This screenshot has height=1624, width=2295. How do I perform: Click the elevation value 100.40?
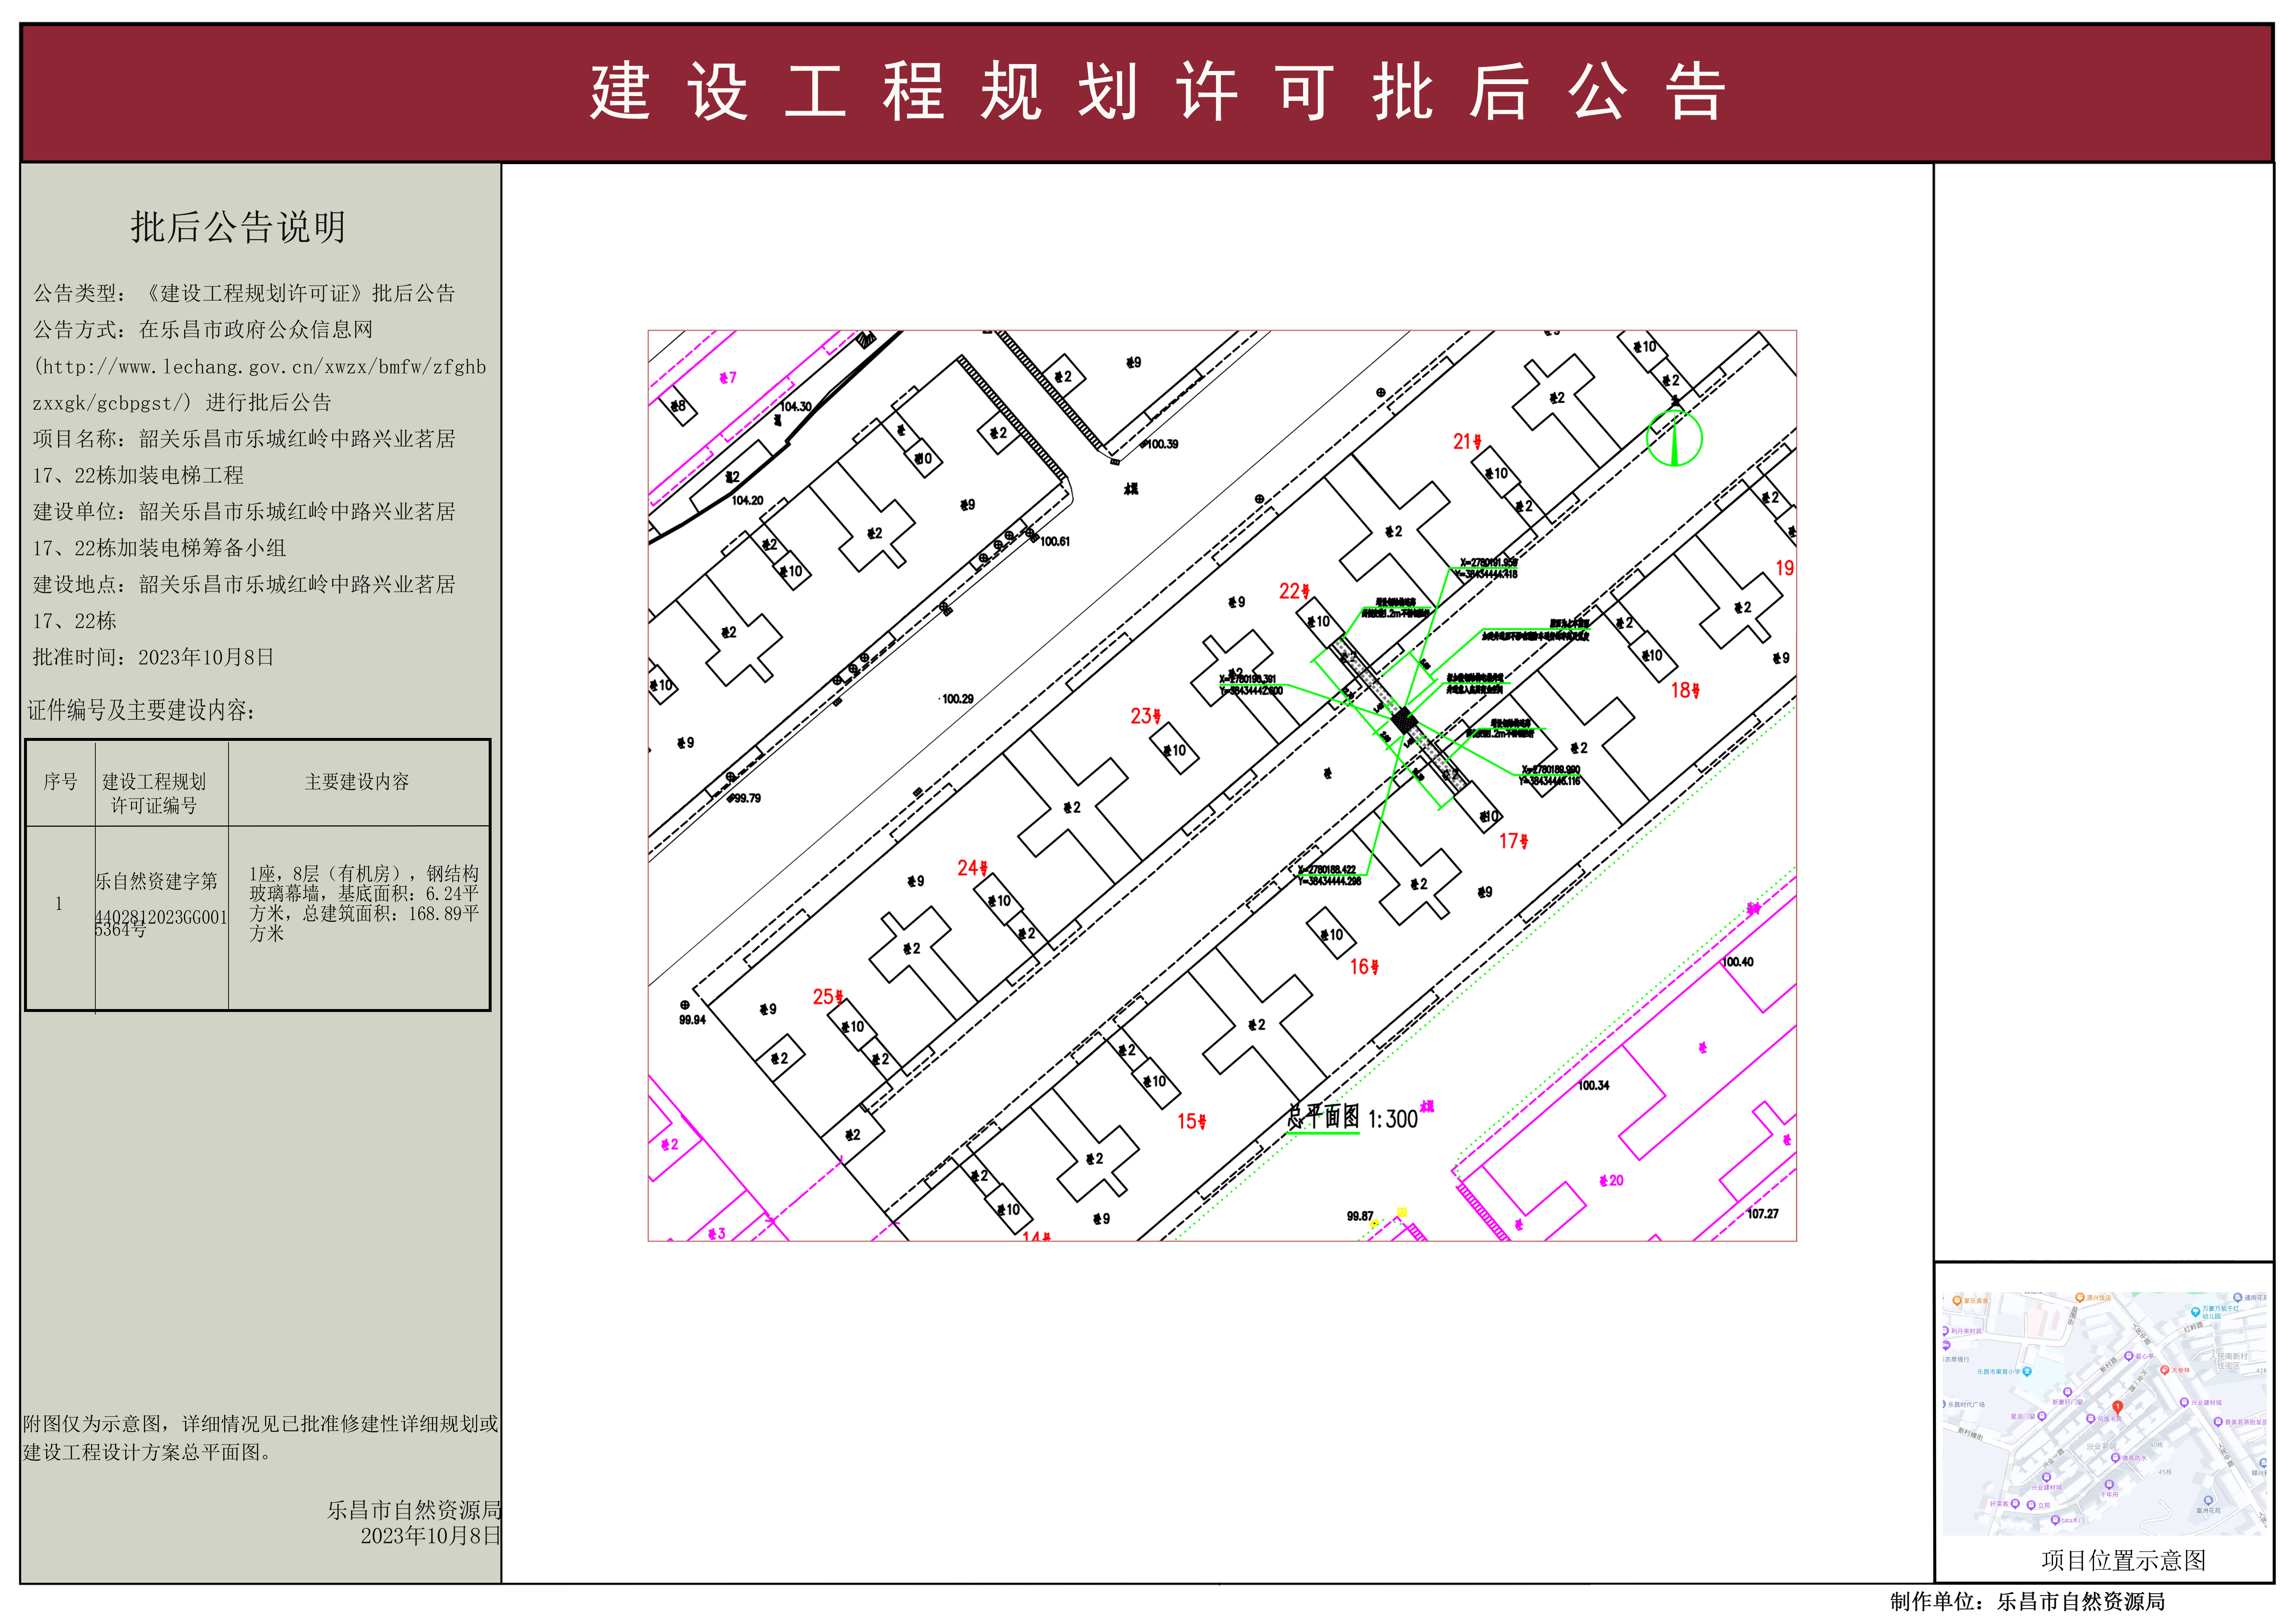coord(1738,962)
